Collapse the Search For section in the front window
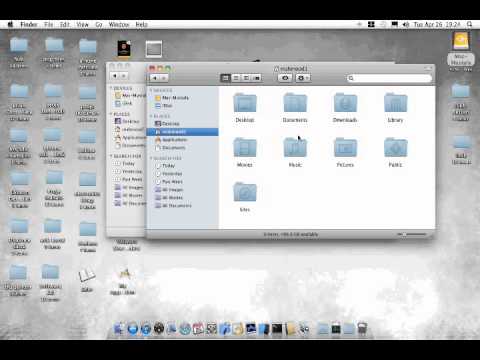The height and width of the screenshot is (360, 480). coord(151,158)
